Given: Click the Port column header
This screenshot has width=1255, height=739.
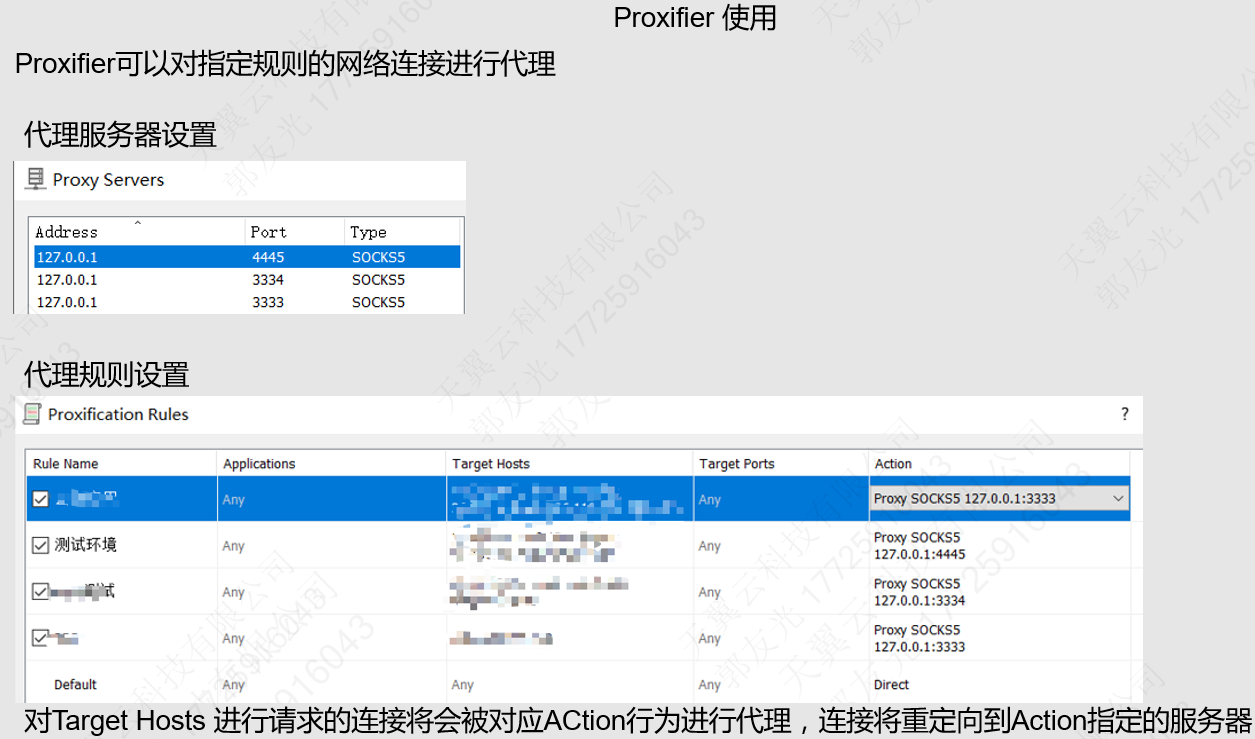Looking at the screenshot, I should point(268,231).
